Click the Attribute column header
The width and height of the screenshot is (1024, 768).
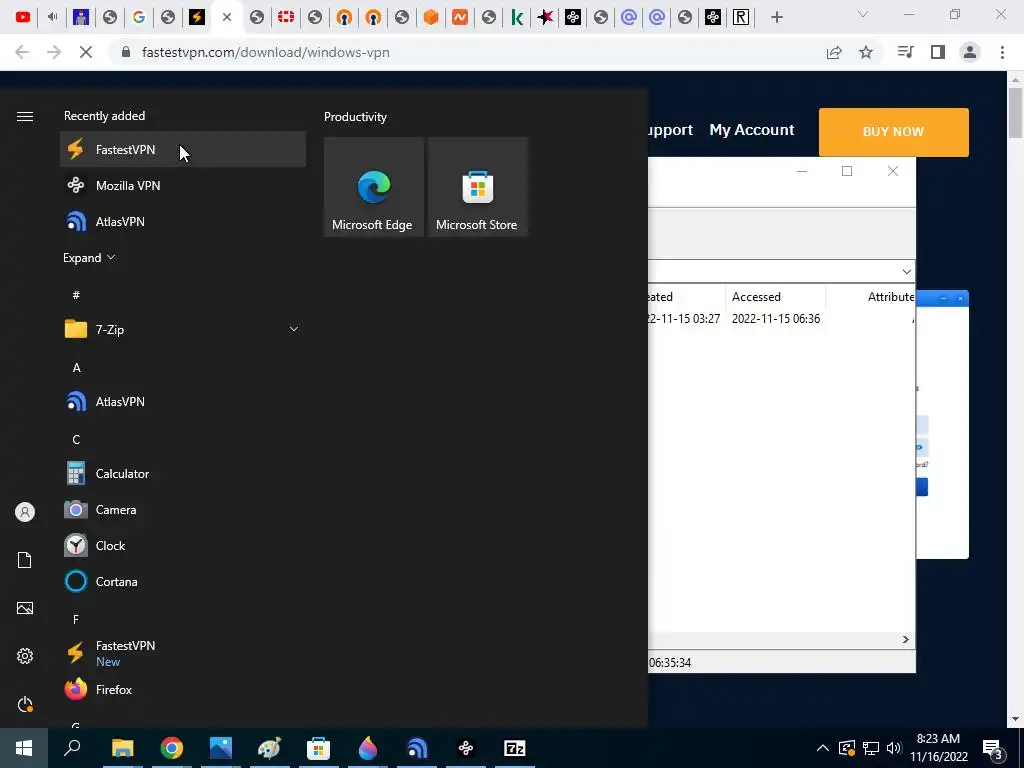(x=891, y=296)
